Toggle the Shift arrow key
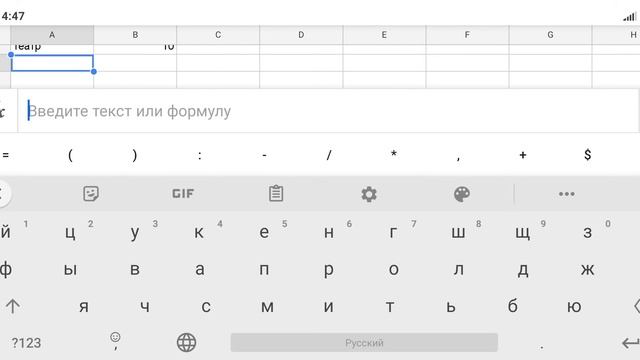 (13, 306)
